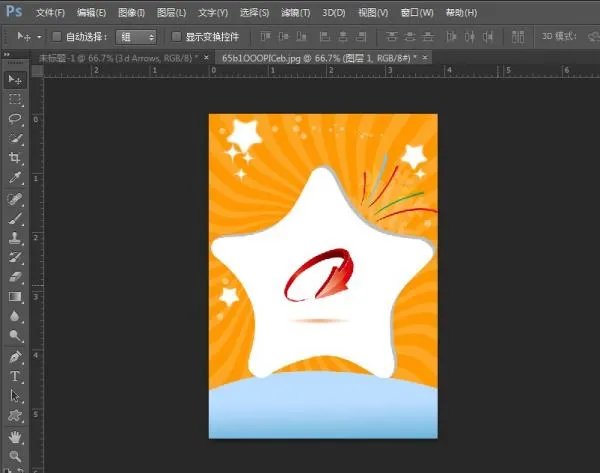The height and width of the screenshot is (473, 600).
Task: Select the Eyedropper tool
Action: [x=15, y=178]
